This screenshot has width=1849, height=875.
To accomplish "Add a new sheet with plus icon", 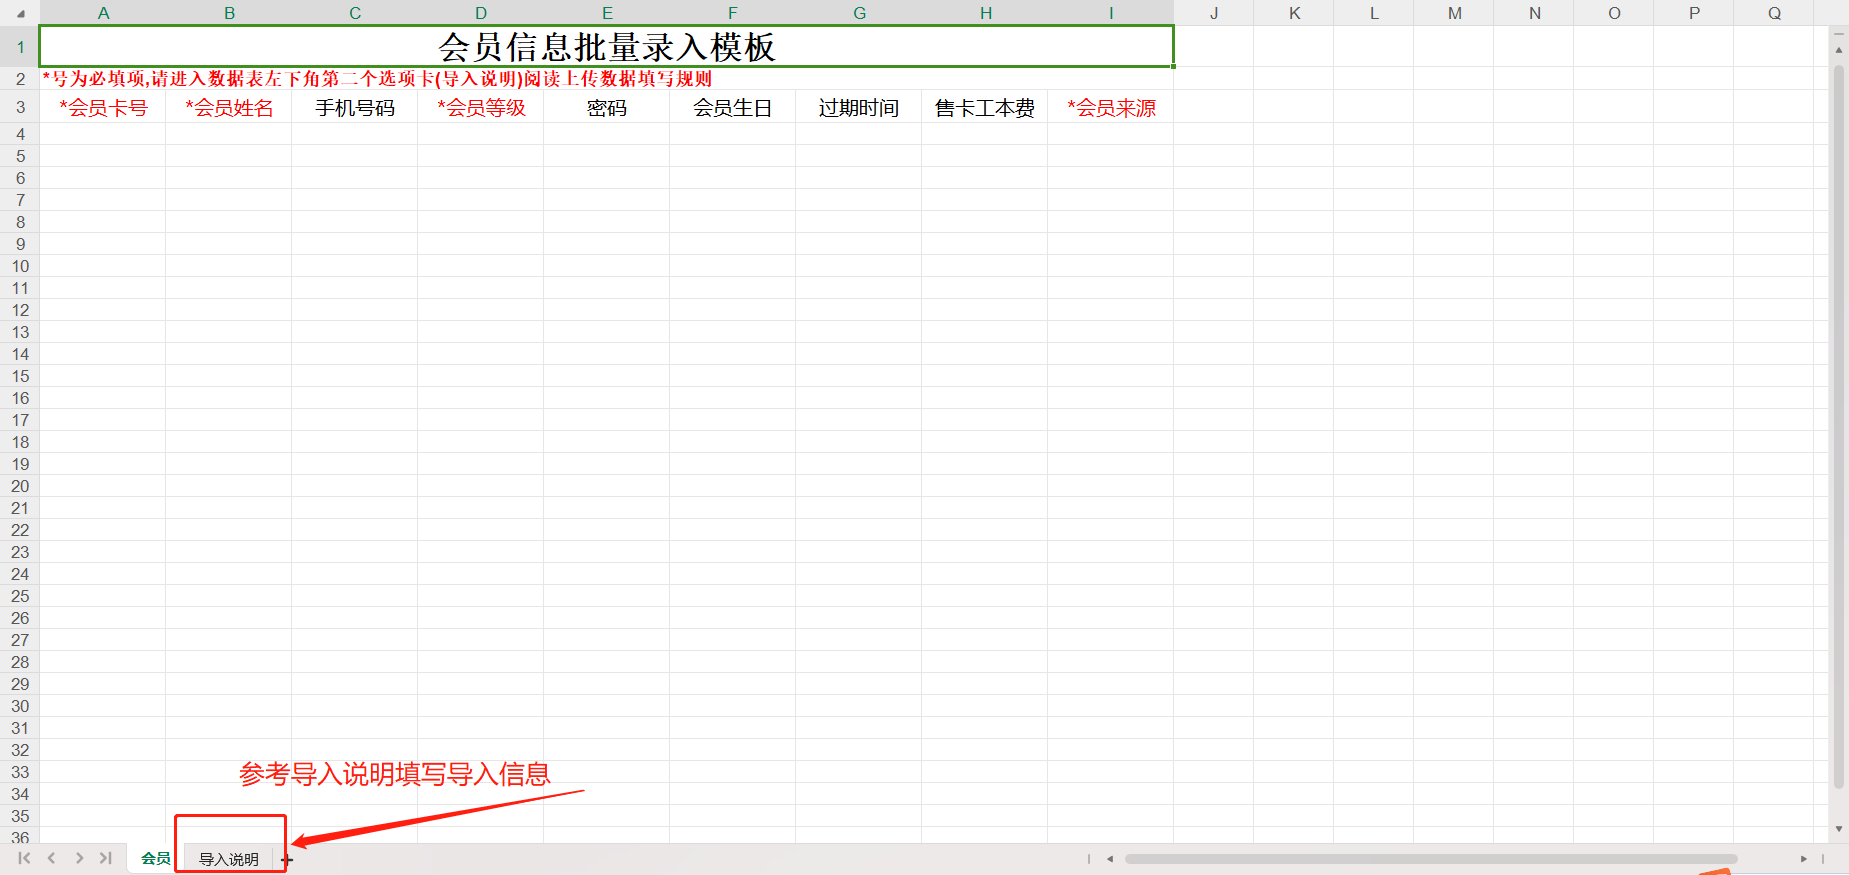I will click(x=287, y=860).
